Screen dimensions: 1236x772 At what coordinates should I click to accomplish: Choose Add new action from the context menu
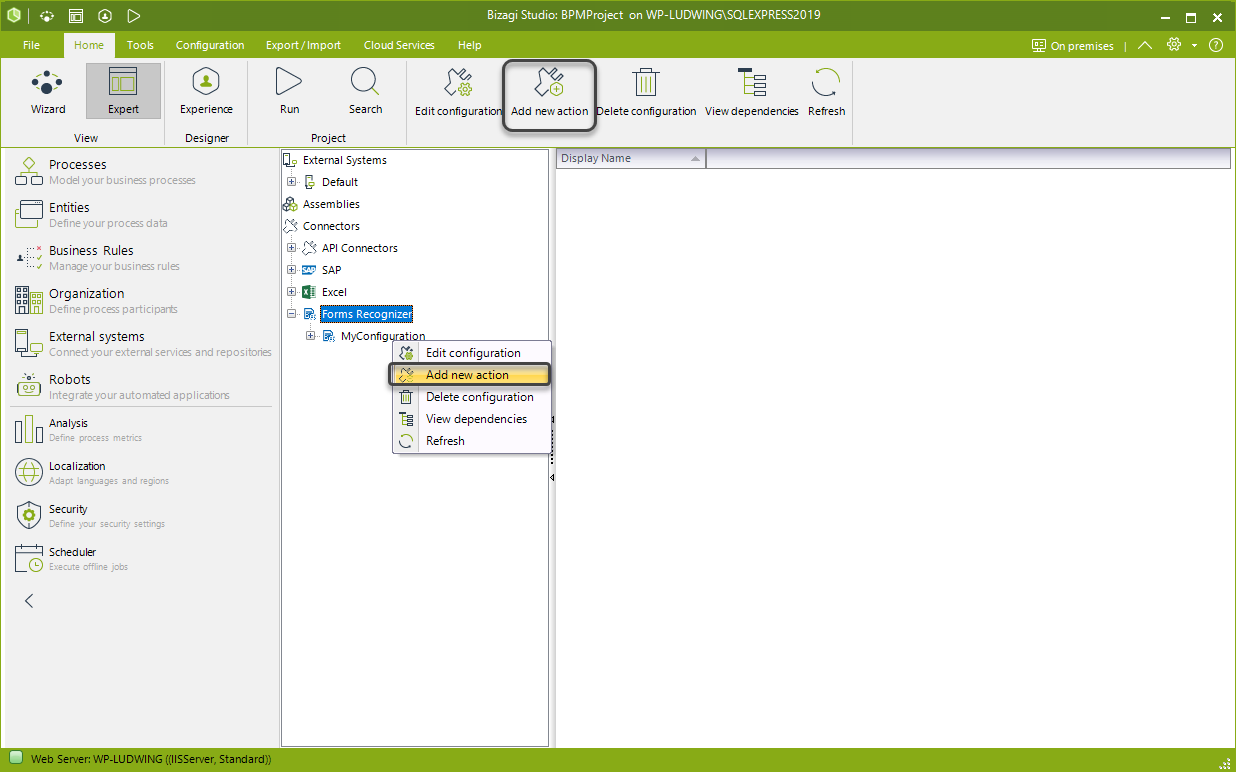coord(469,375)
